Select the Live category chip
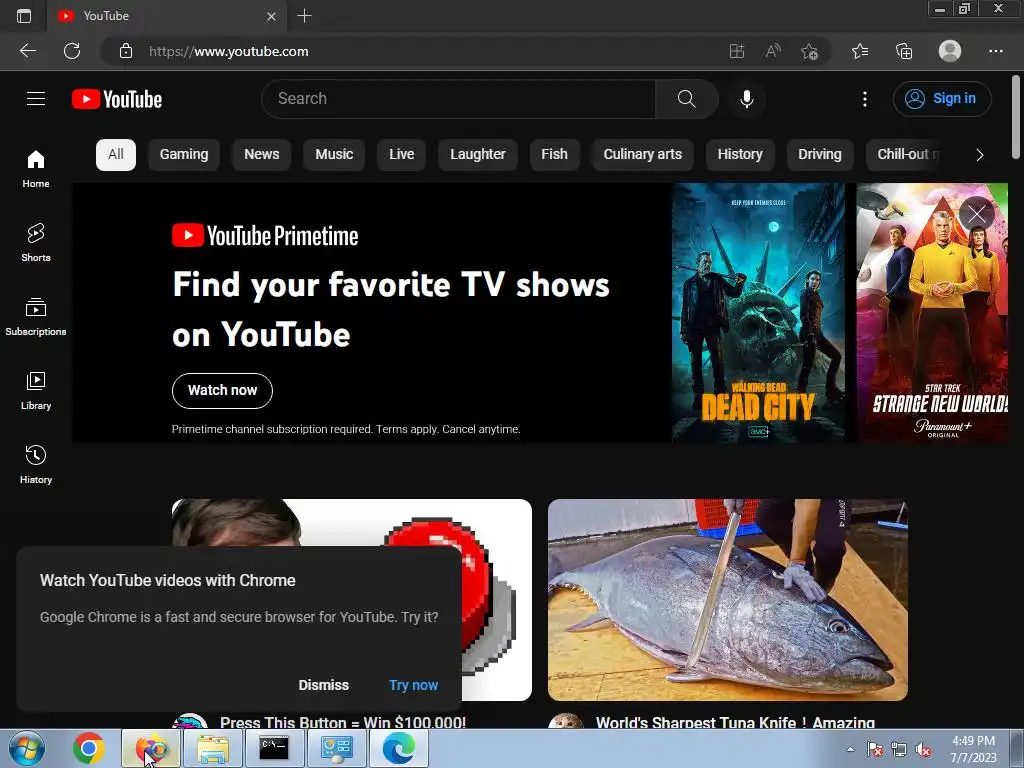 pyautogui.click(x=401, y=155)
